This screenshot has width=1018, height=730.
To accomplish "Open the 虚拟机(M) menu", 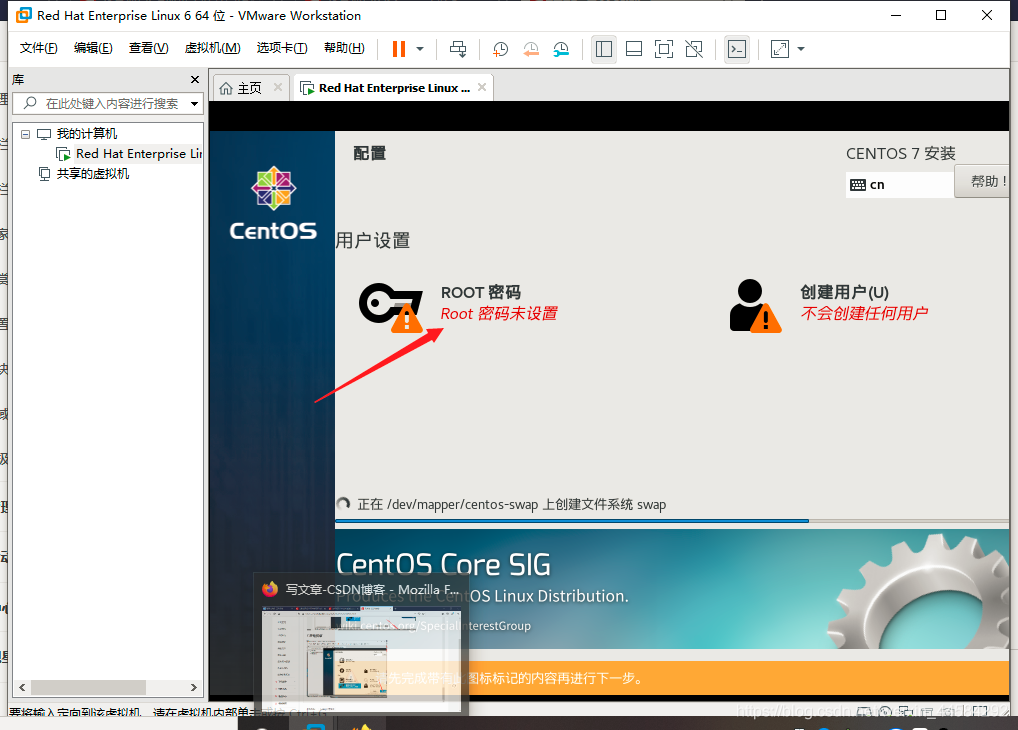I will click(212, 48).
